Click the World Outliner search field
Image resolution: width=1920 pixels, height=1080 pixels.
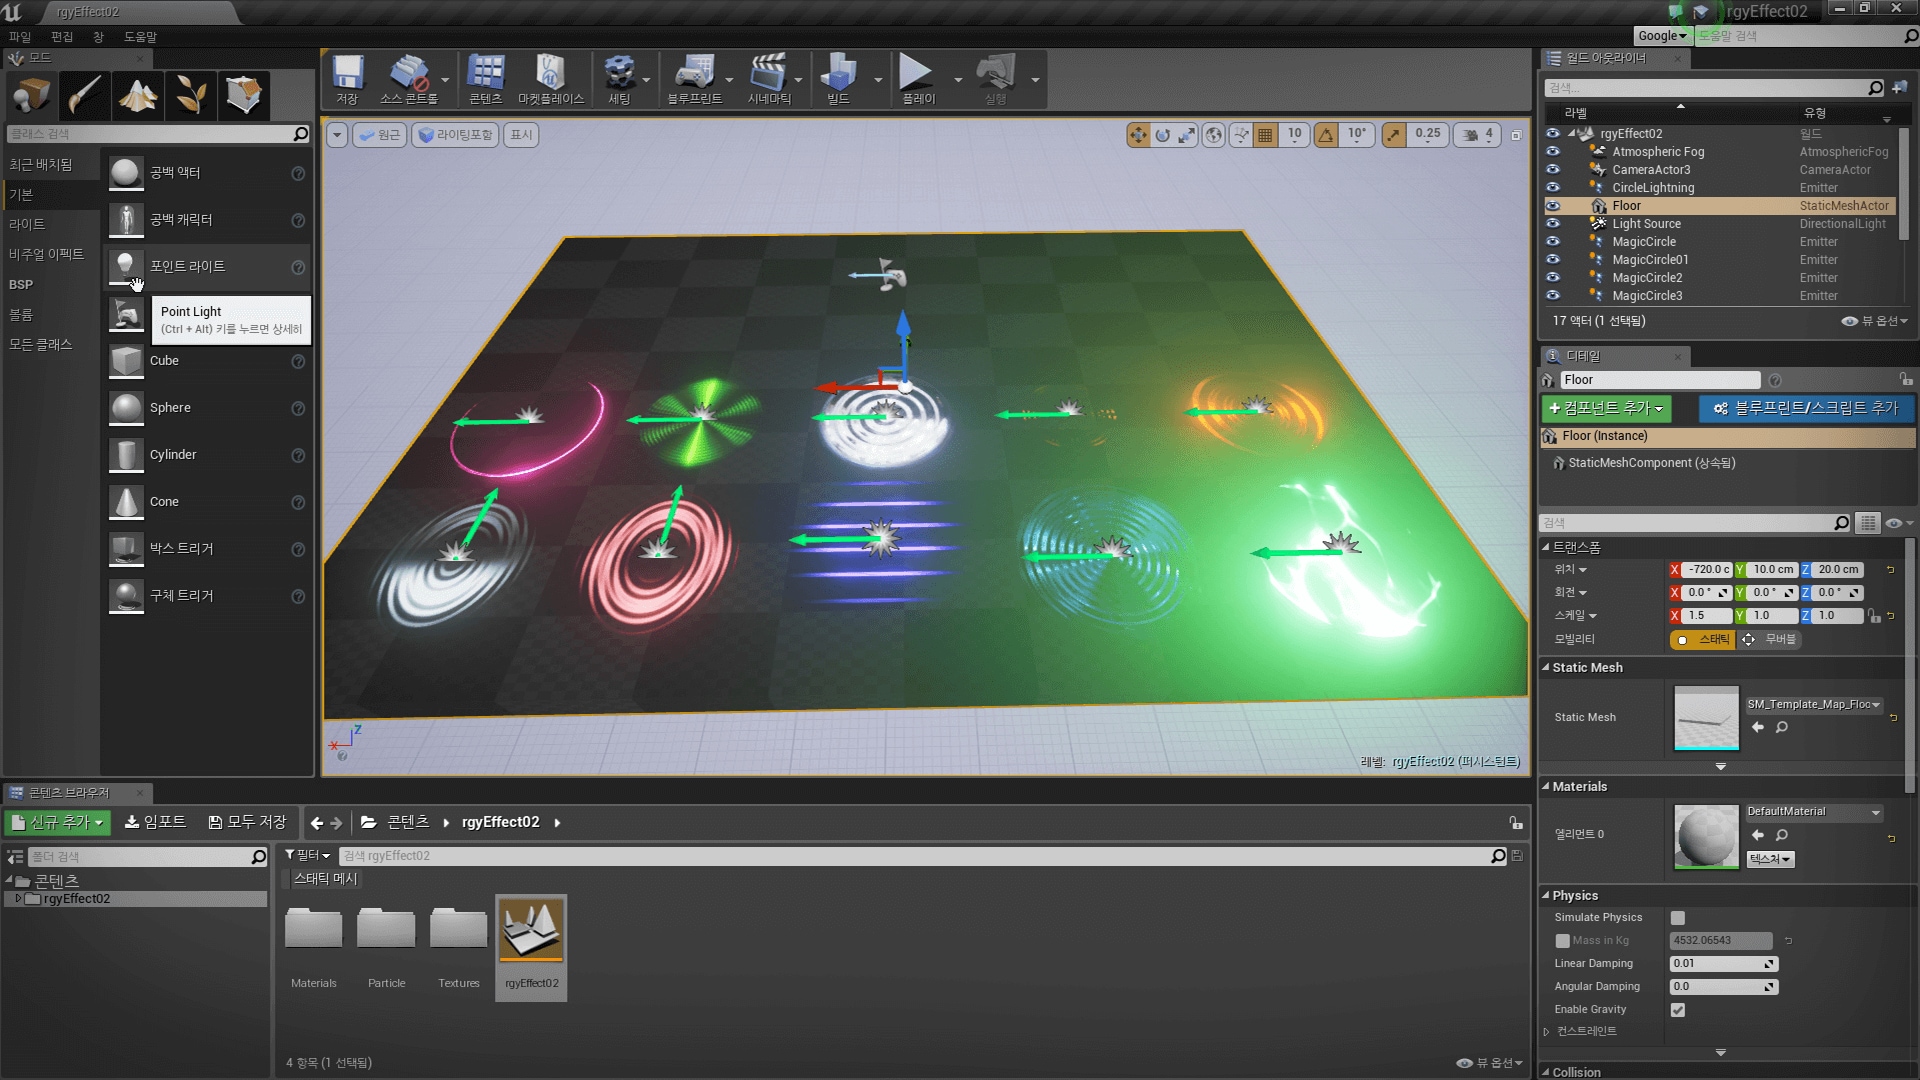tap(1714, 88)
